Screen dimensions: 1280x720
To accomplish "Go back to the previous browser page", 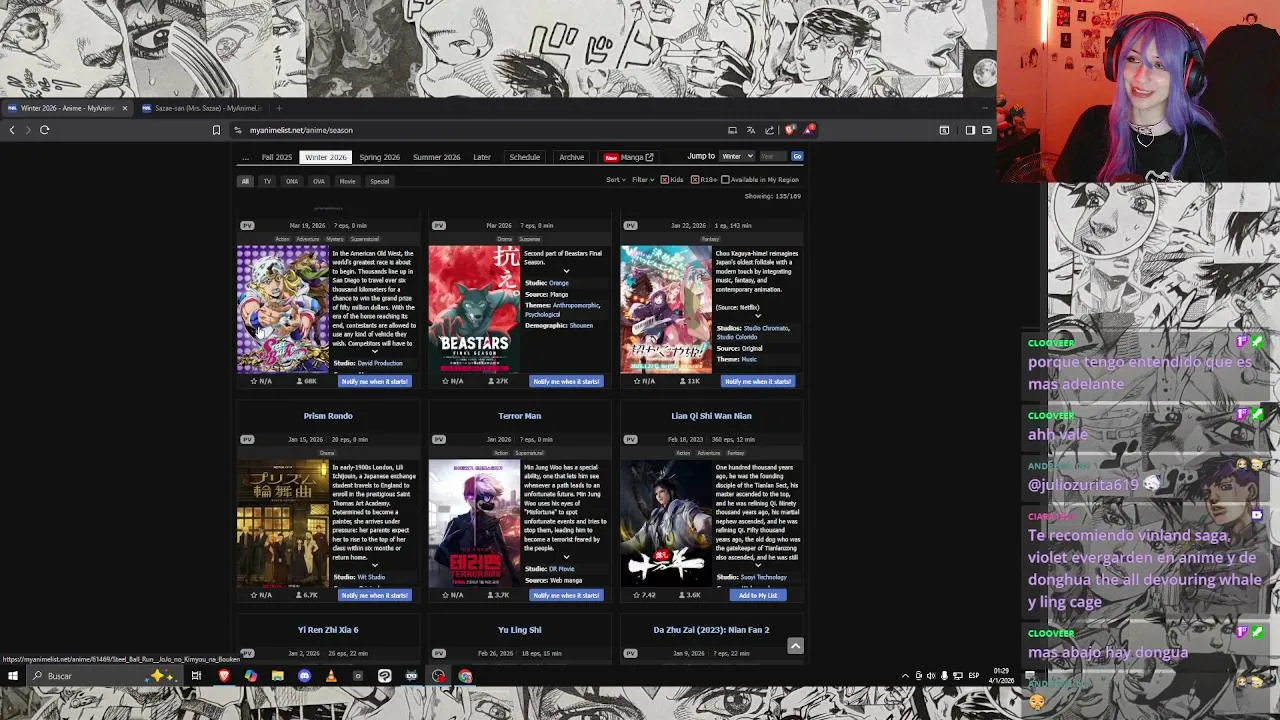I will [x=12, y=130].
